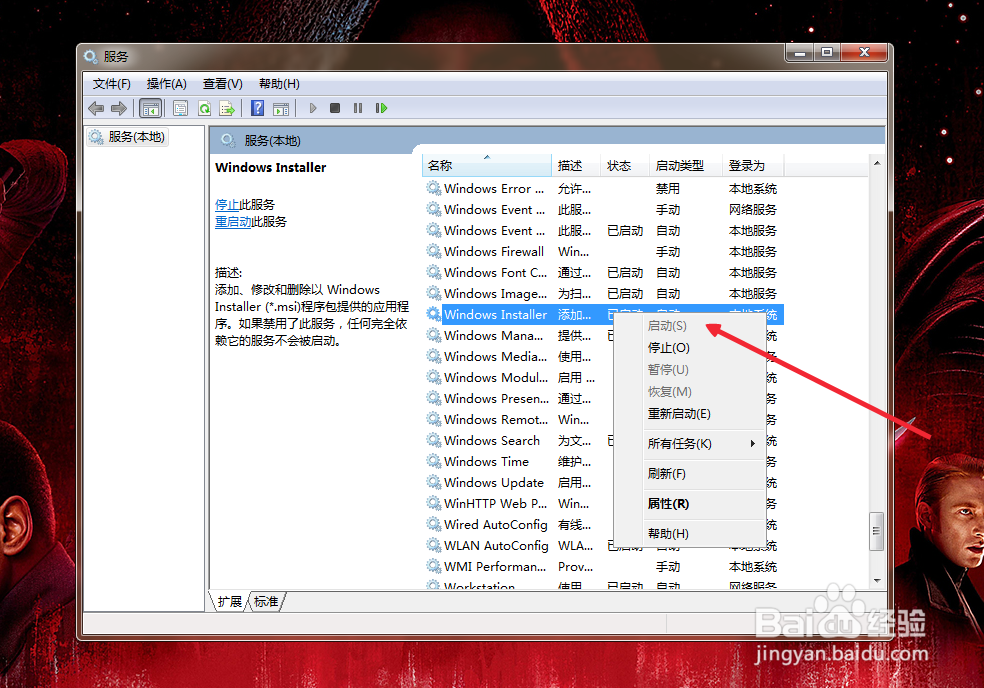Click the Start service play icon
Viewport: 984px width, 688px height.
pos(313,108)
